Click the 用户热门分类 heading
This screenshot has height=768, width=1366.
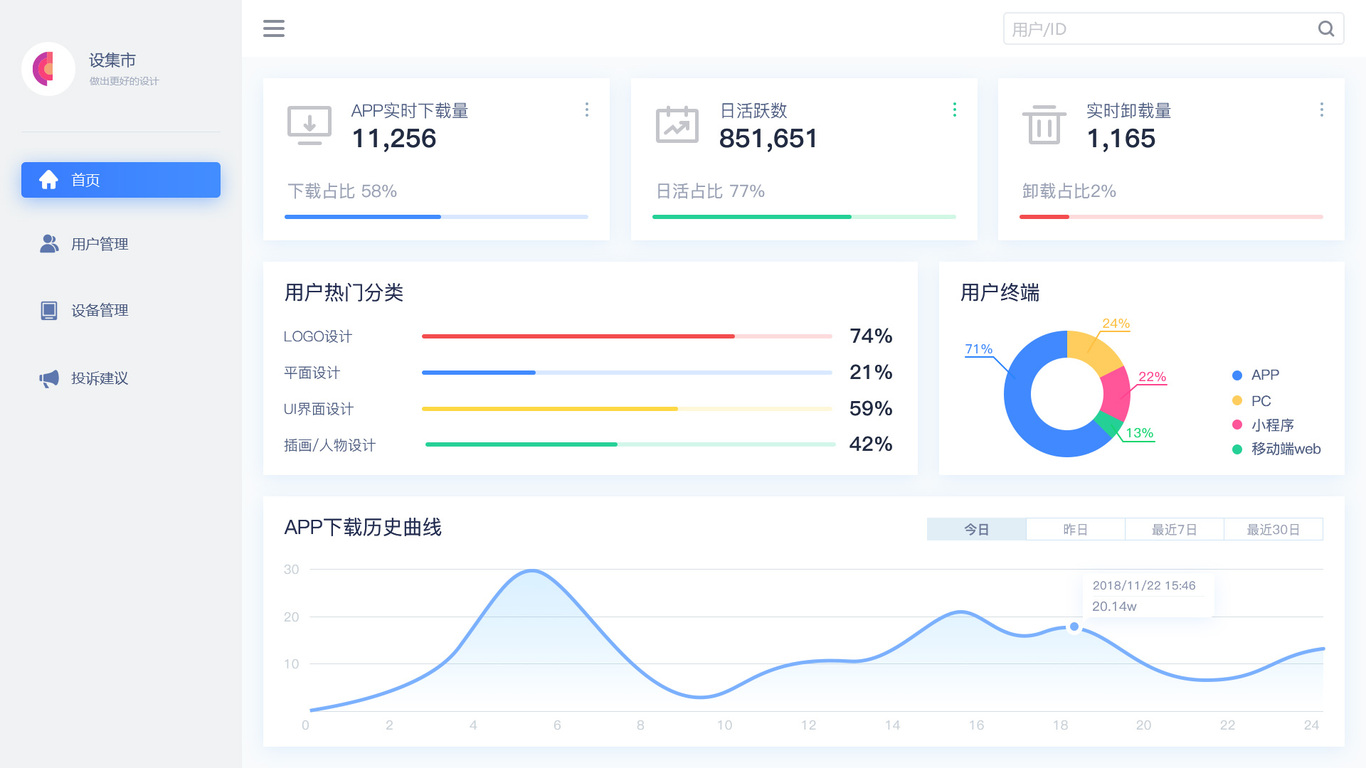coord(344,293)
